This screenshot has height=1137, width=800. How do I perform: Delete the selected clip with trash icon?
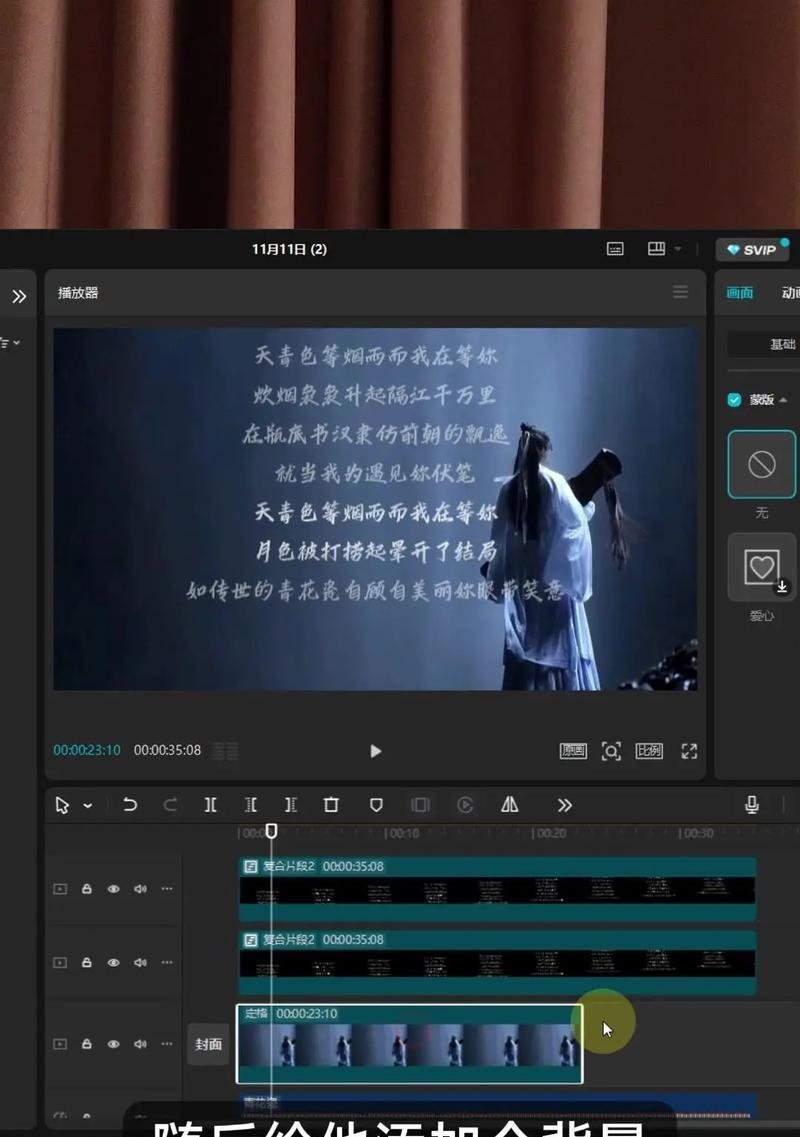[x=331, y=804]
